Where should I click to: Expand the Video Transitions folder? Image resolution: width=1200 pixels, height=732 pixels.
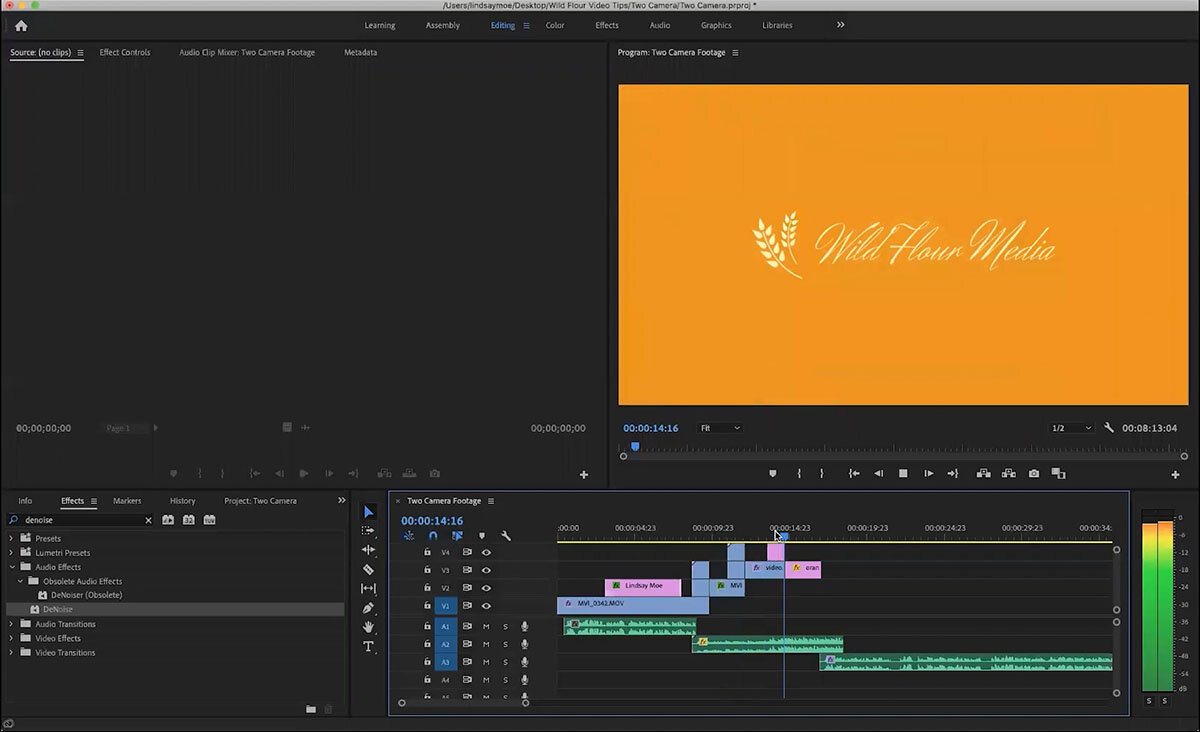click(x=12, y=652)
